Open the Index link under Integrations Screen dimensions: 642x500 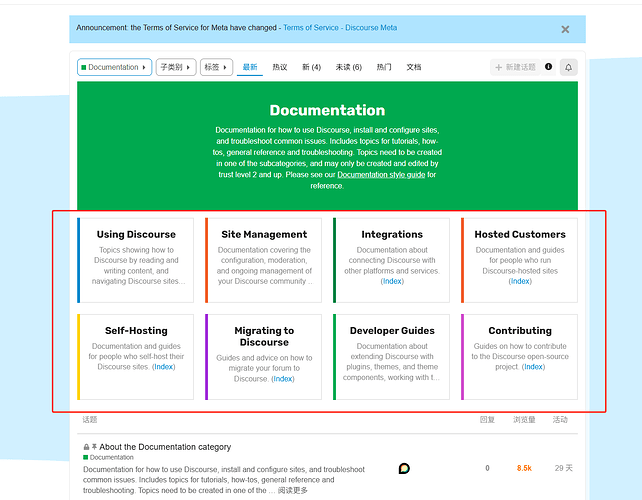[392, 281]
